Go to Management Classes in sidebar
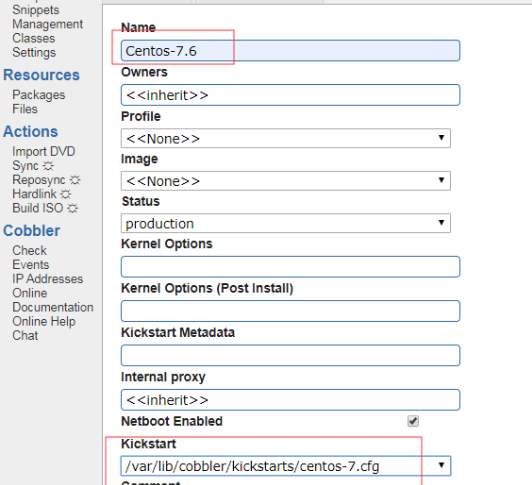This screenshot has width=532, height=485. [48, 31]
